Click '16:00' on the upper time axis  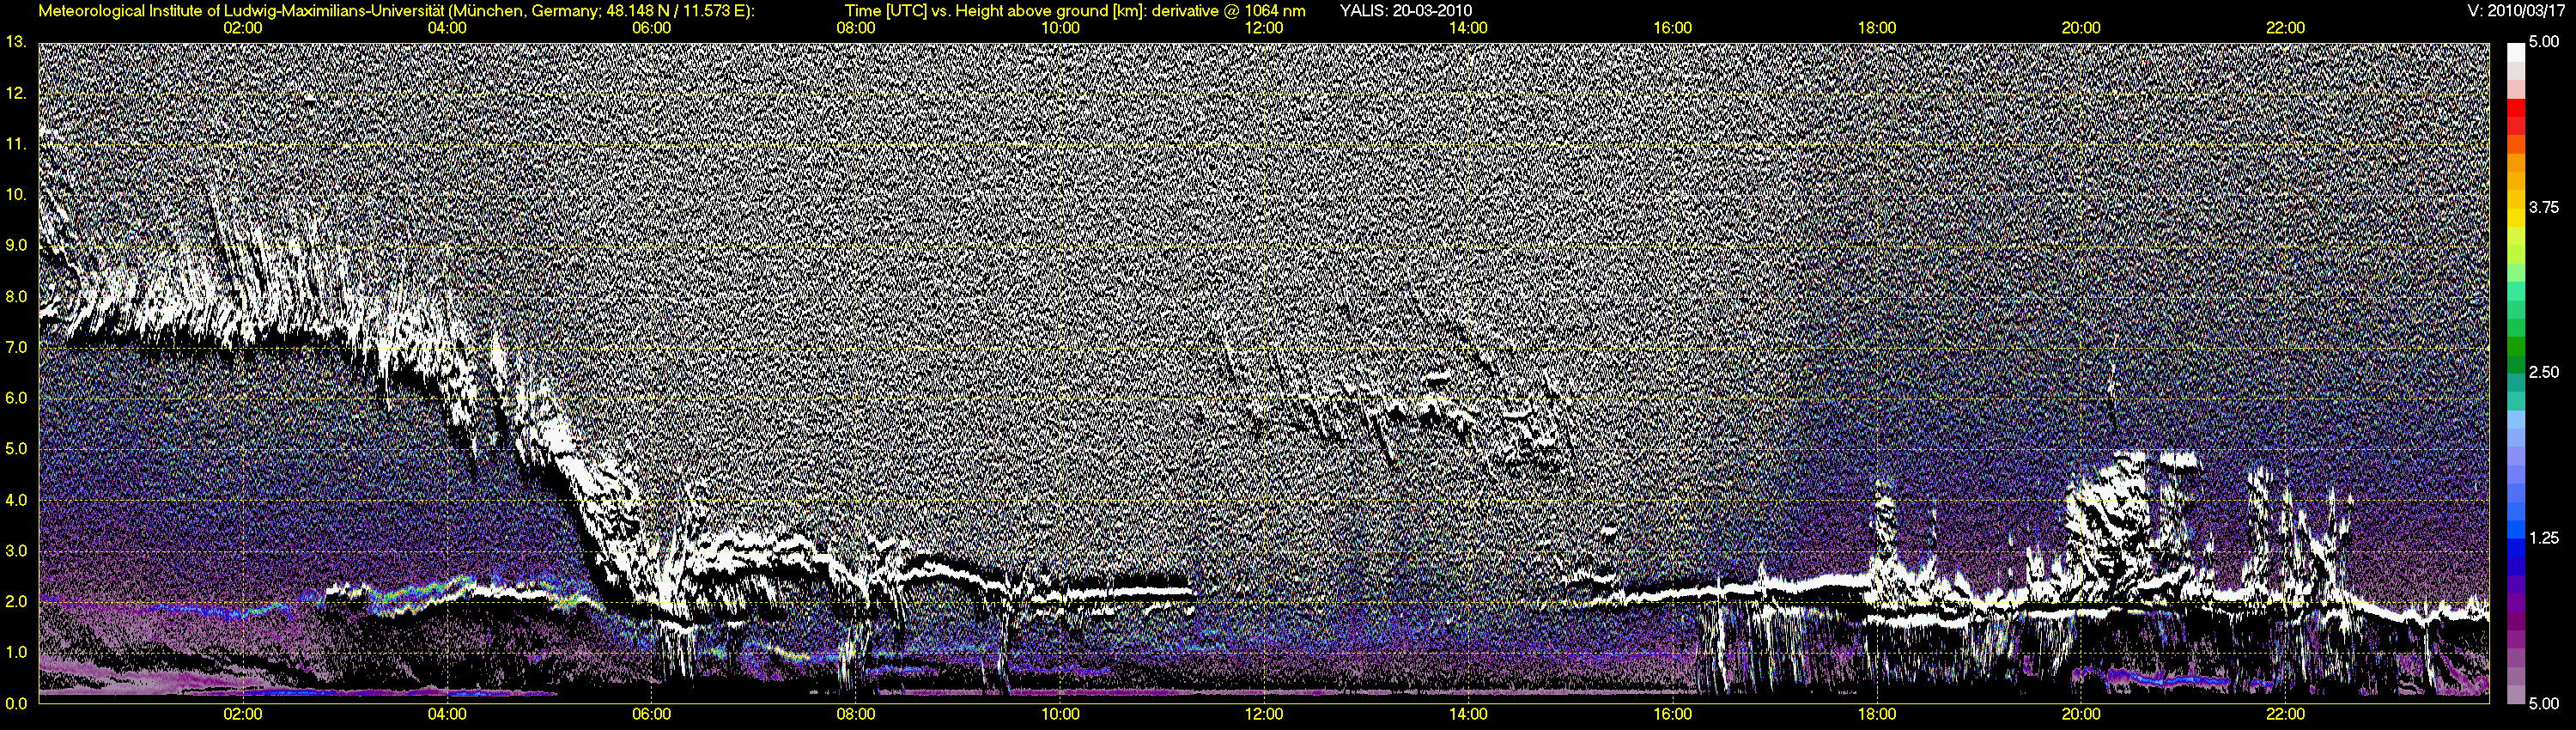(x=1673, y=28)
